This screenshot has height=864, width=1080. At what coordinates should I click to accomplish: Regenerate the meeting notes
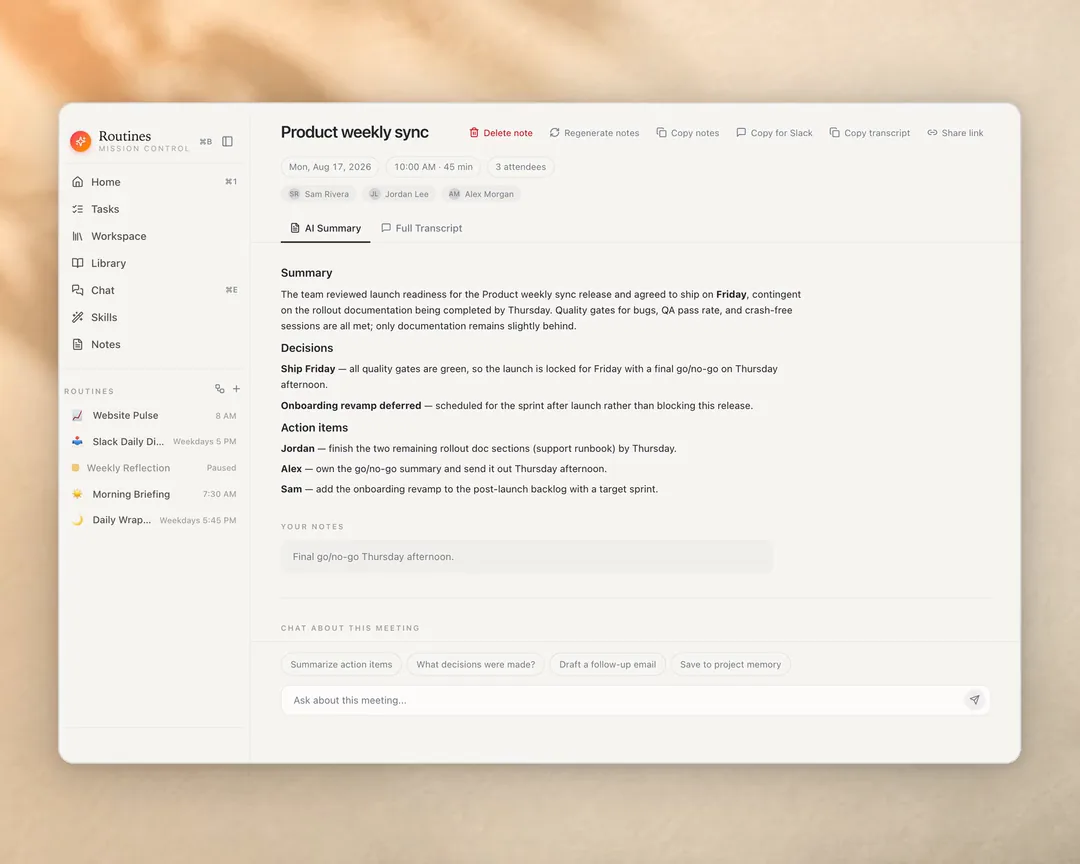pyautogui.click(x=594, y=133)
